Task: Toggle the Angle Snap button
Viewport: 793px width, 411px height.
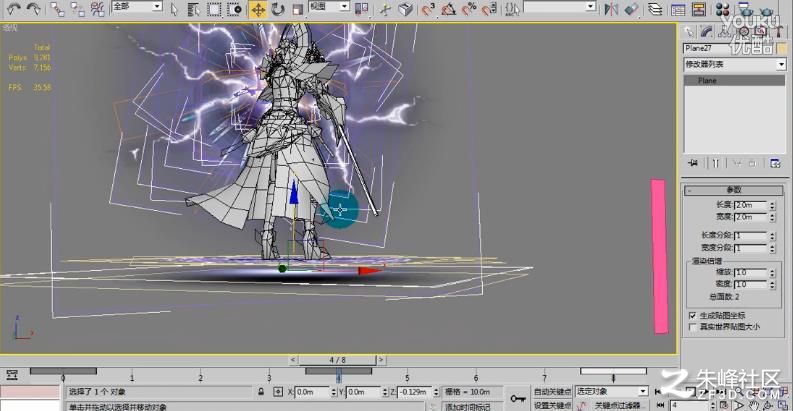Action: tap(449, 9)
